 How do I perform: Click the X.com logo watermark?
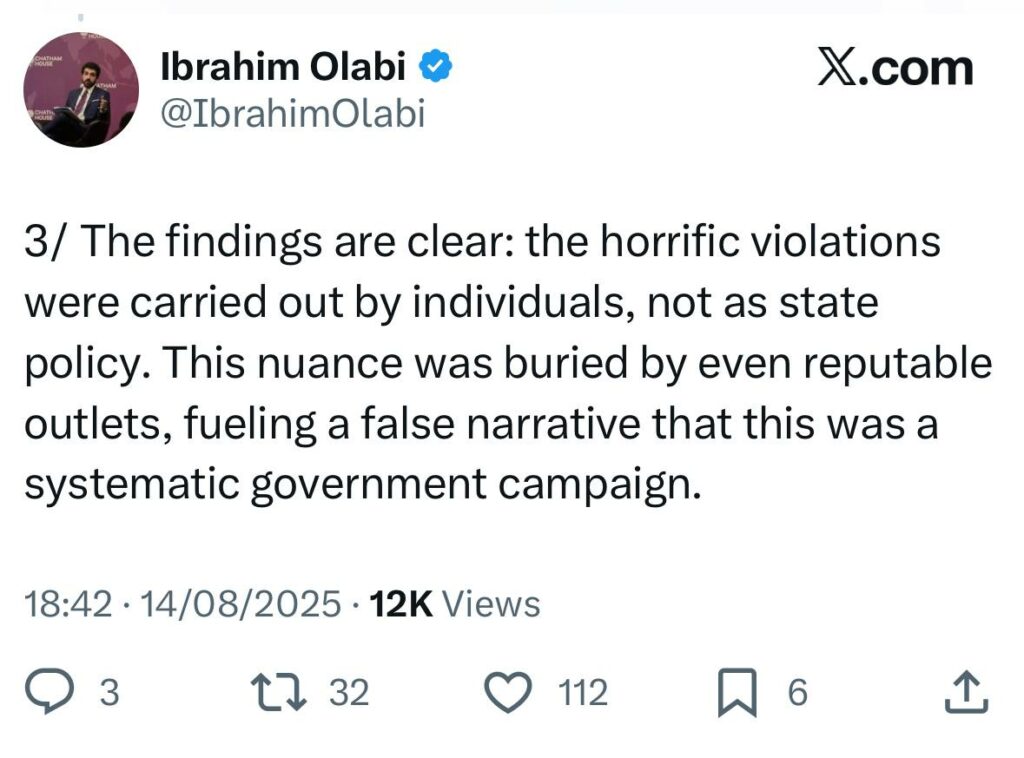click(x=894, y=69)
